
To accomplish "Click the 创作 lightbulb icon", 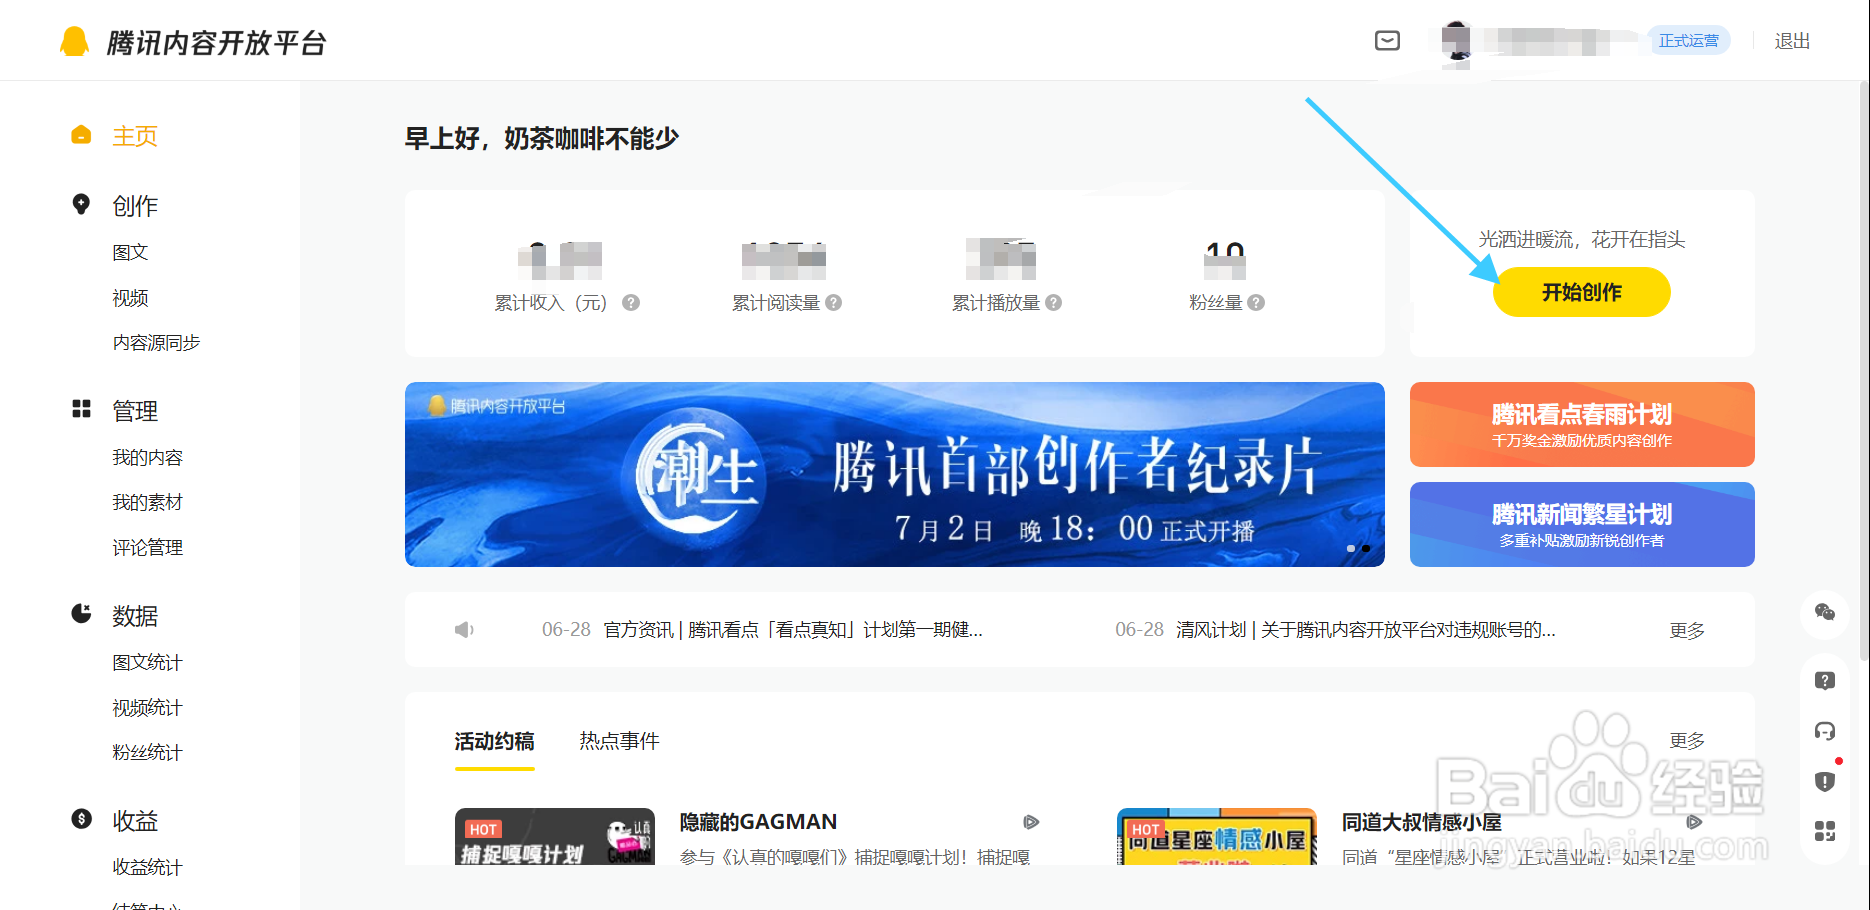I will coord(81,204).
